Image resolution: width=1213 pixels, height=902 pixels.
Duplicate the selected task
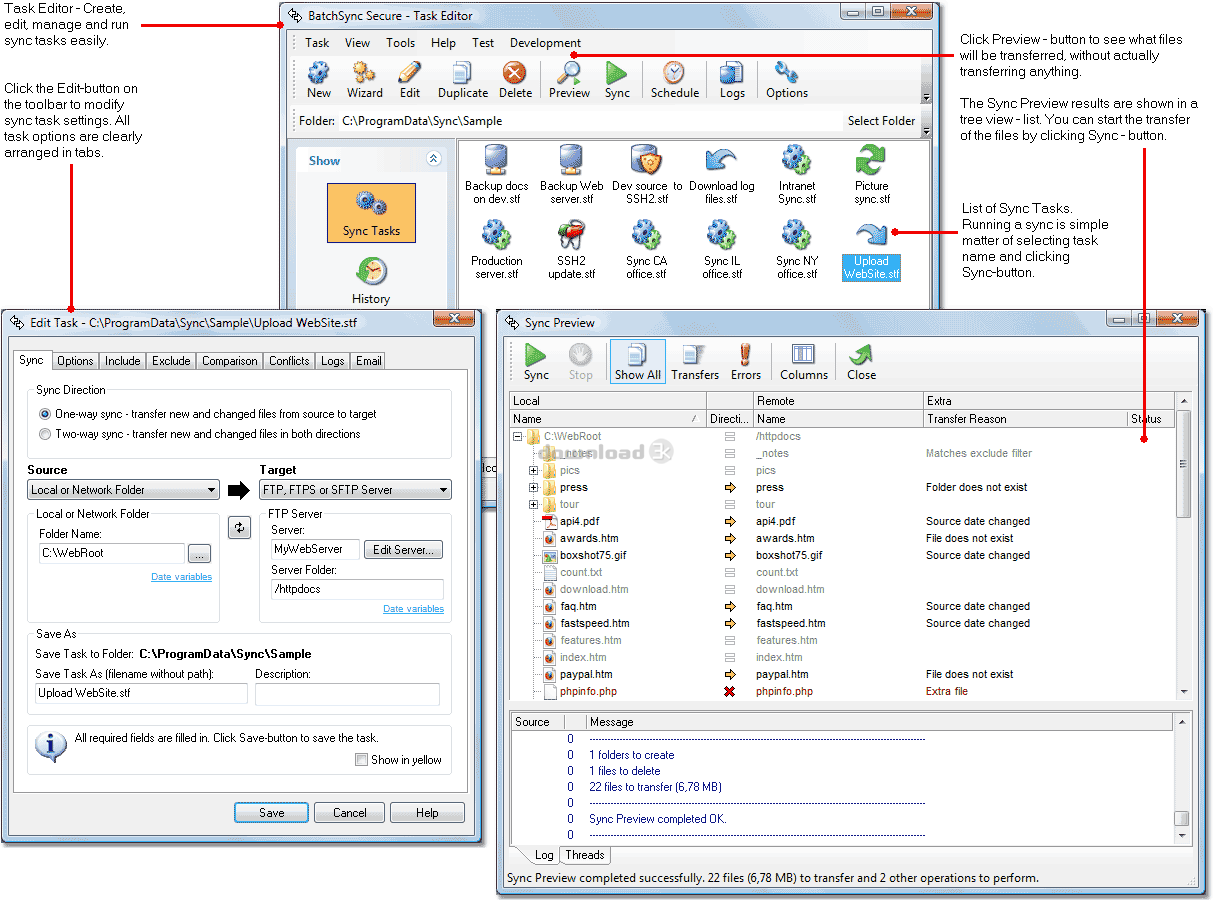click(462, 80)
